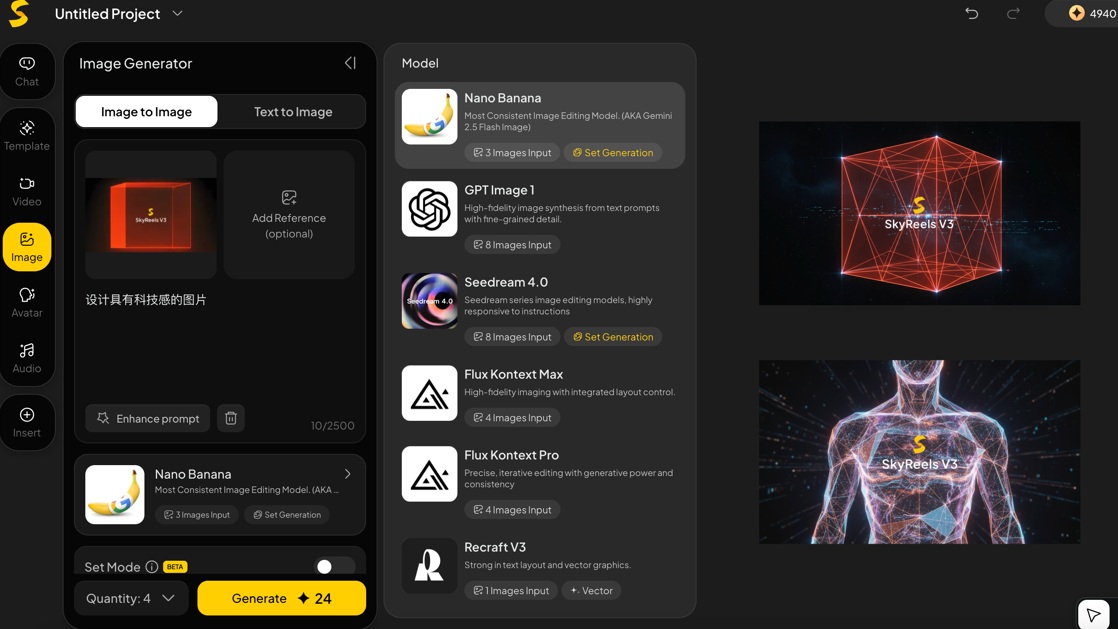Click the Generate button
The image size is (1118, 629).
(x=281, y=597)
